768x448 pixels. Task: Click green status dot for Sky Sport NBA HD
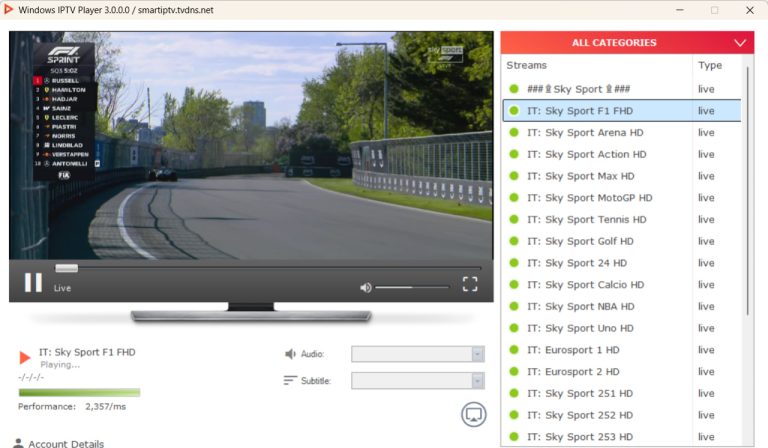[x=514, y=306]
